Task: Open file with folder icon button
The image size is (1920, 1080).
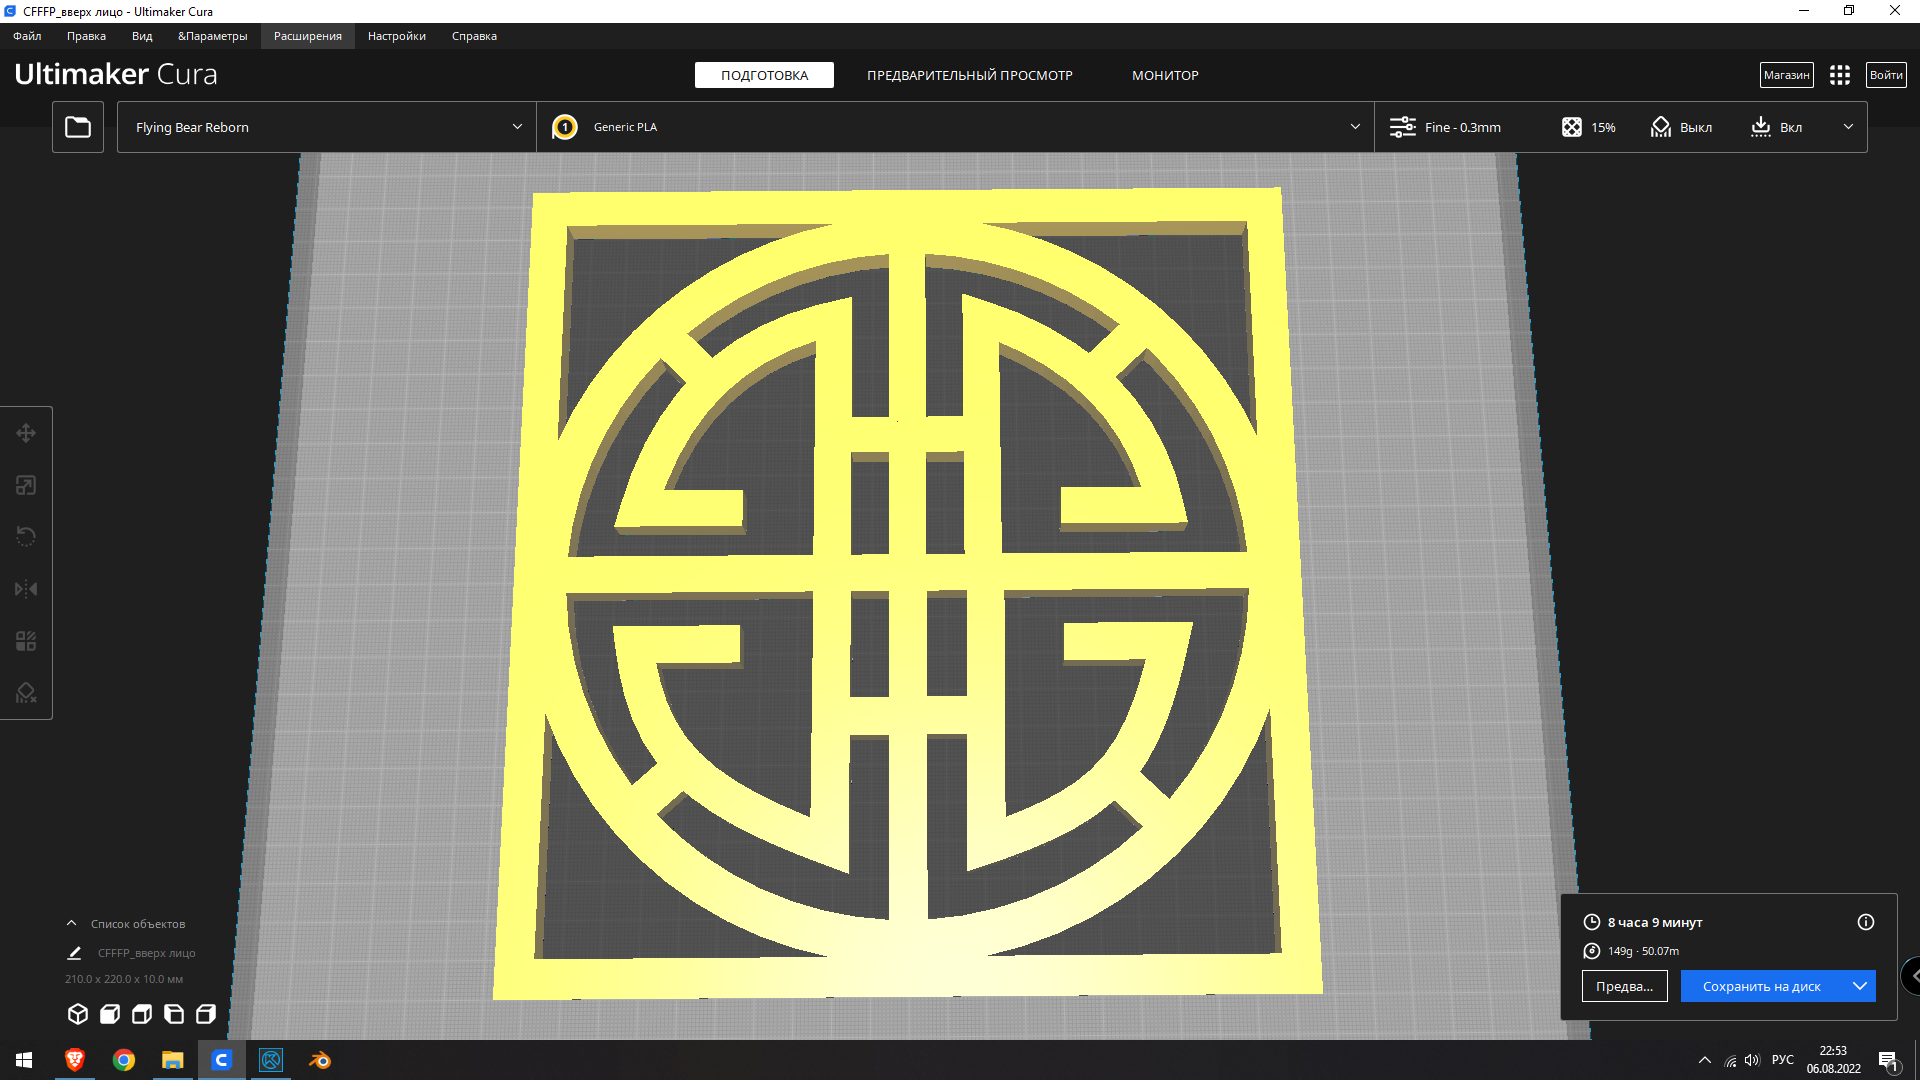Action: coord(78,127)
